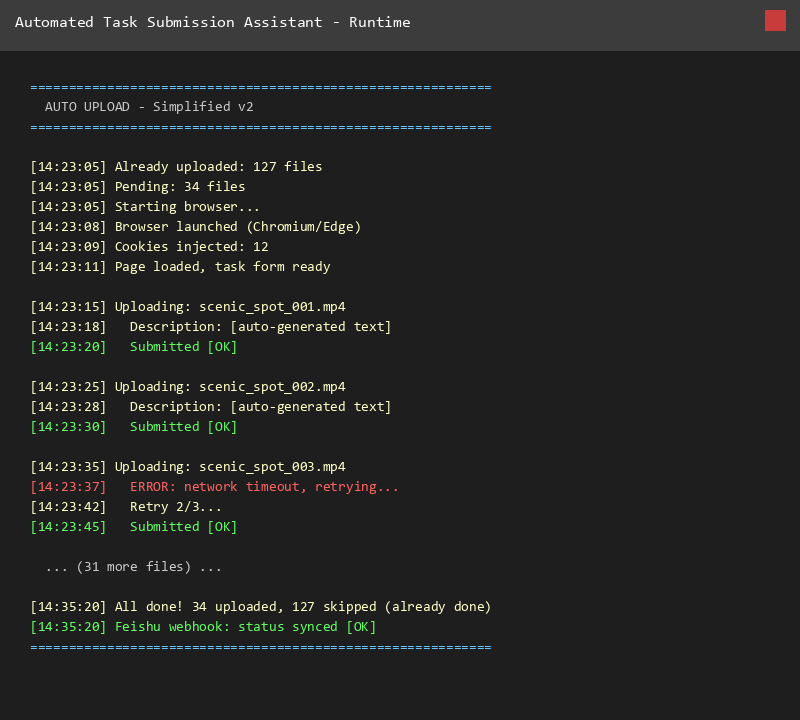Image resolution: width=800 pixels, height=720 pixels.
Task: Click 'Browser launched (Chromium/Edge)' line
Action: 195,227
